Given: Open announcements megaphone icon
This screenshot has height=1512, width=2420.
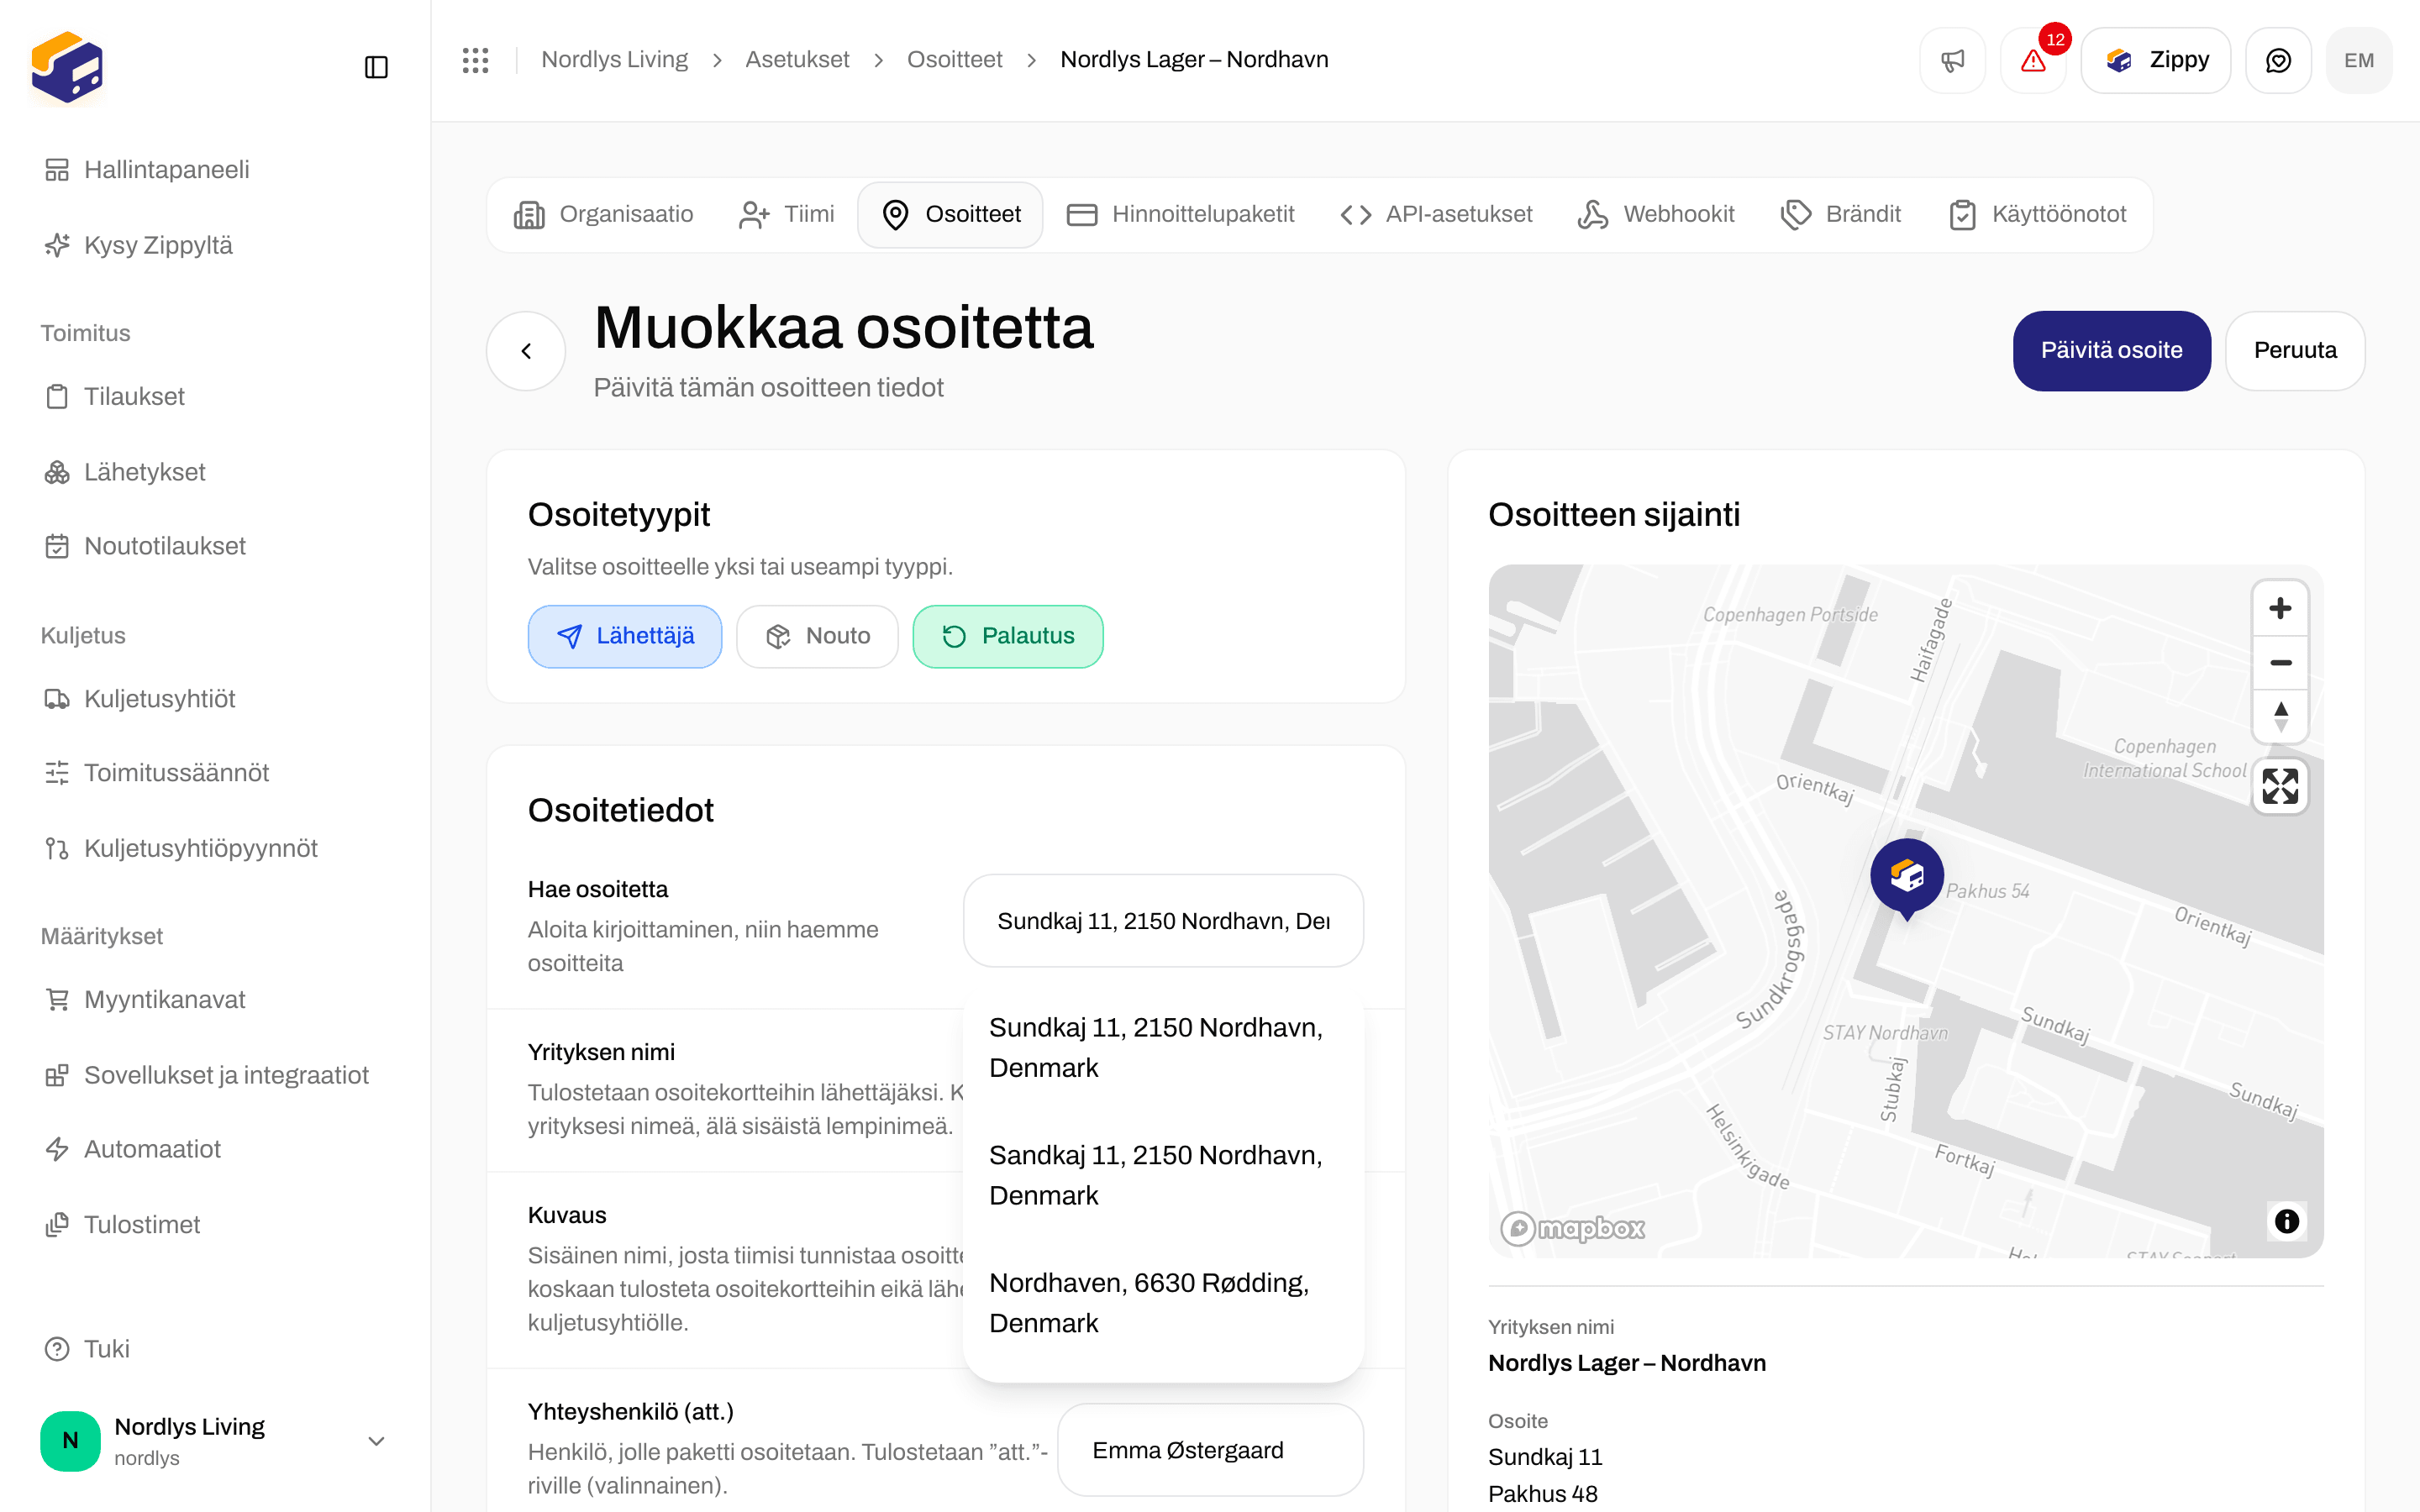Looking at the screenshot, I should pos(1952,60).
